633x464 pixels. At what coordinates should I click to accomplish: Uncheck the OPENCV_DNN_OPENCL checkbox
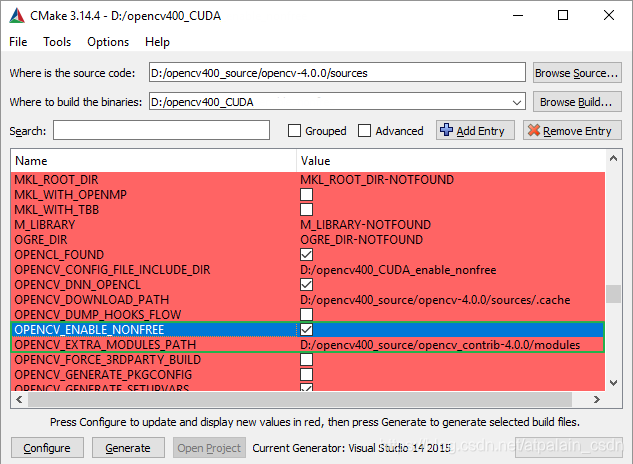[306, 285]
